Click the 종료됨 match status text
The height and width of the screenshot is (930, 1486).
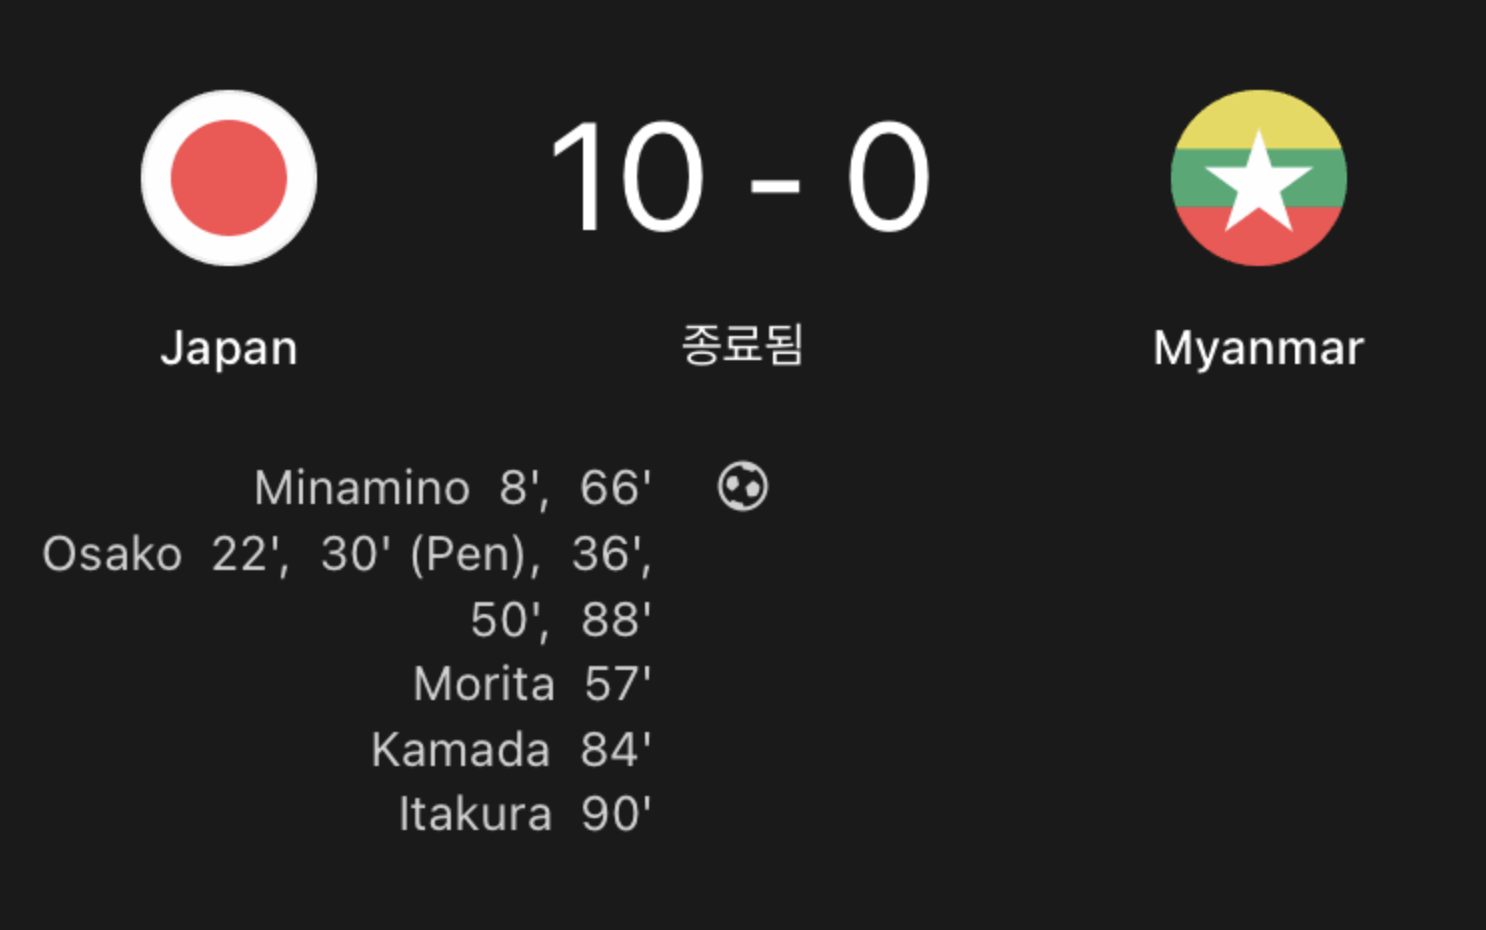[742, 345]
